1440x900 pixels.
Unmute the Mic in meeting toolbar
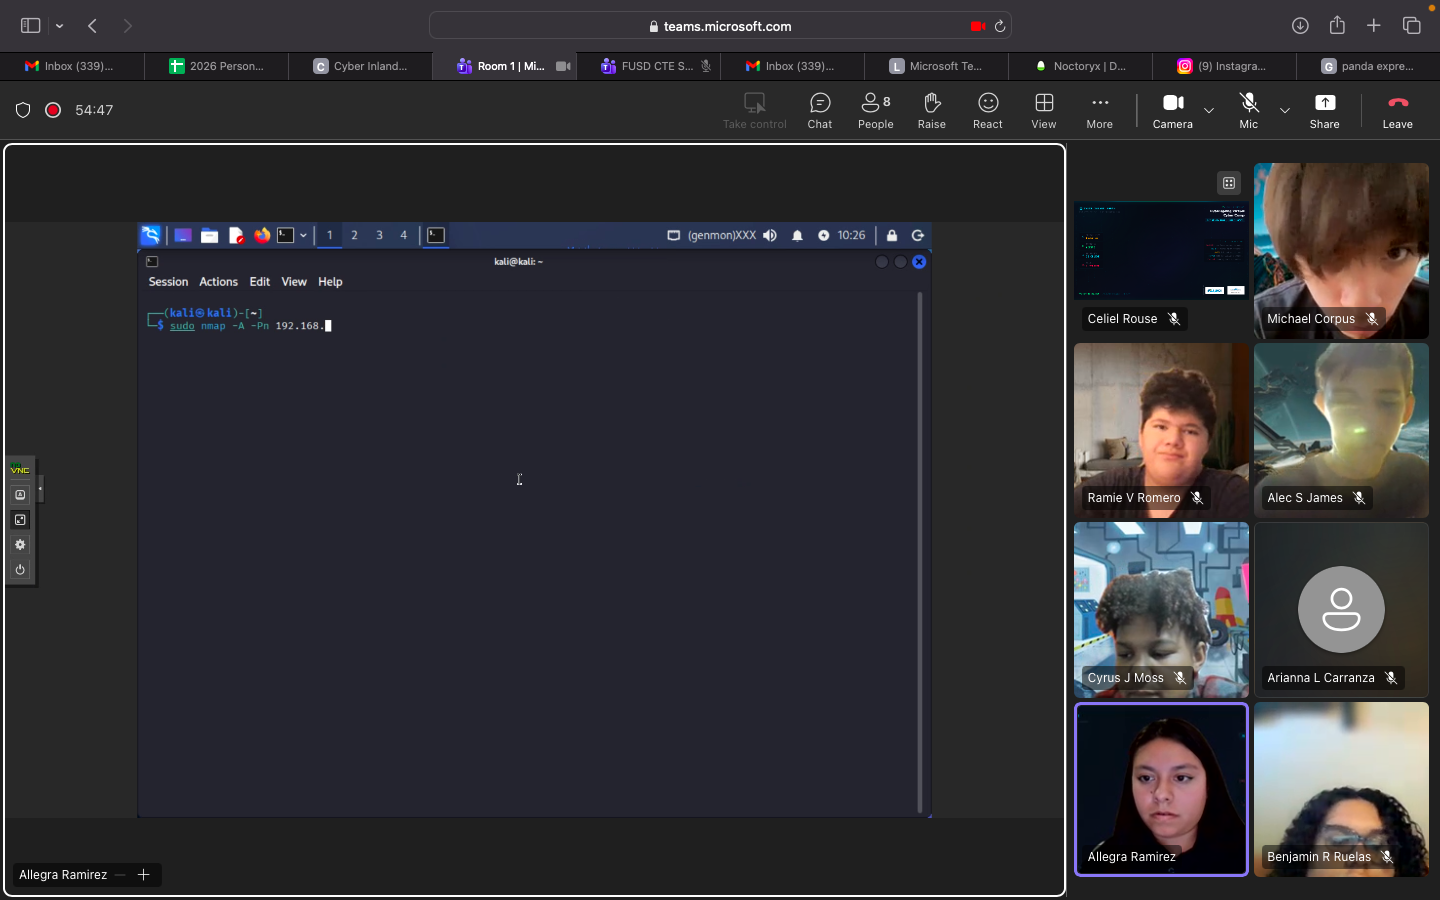[1248, 110]
